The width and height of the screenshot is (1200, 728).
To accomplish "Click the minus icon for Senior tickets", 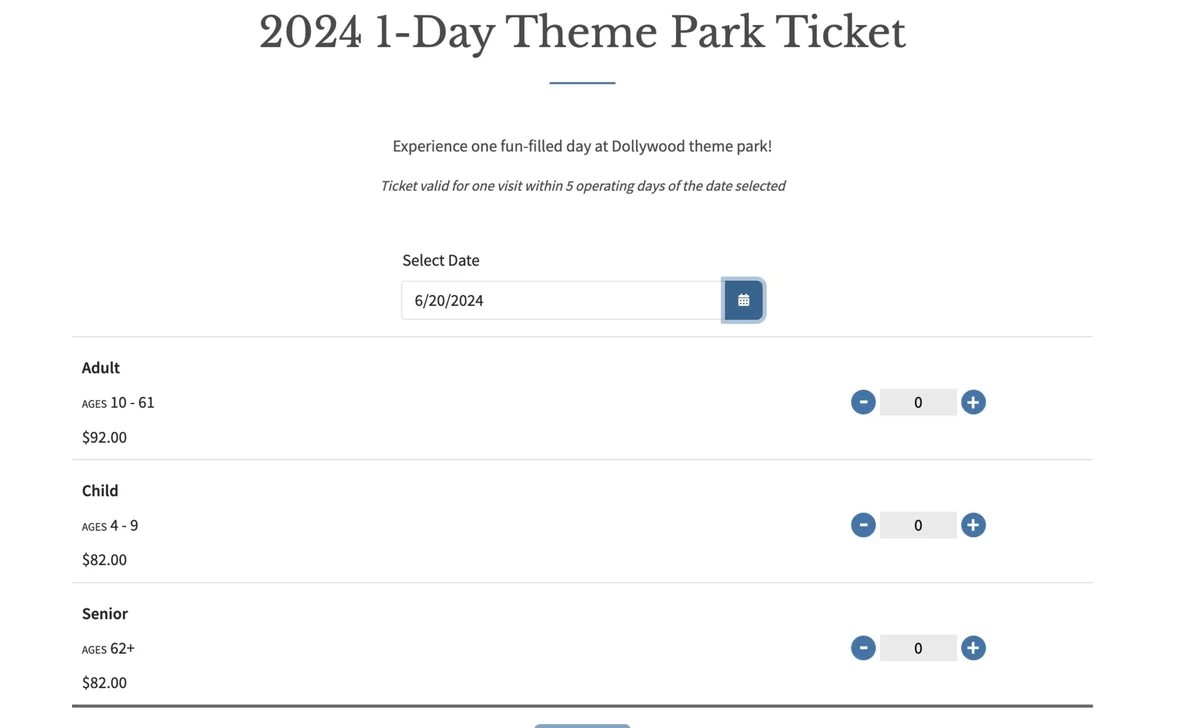I will (863, 647).
